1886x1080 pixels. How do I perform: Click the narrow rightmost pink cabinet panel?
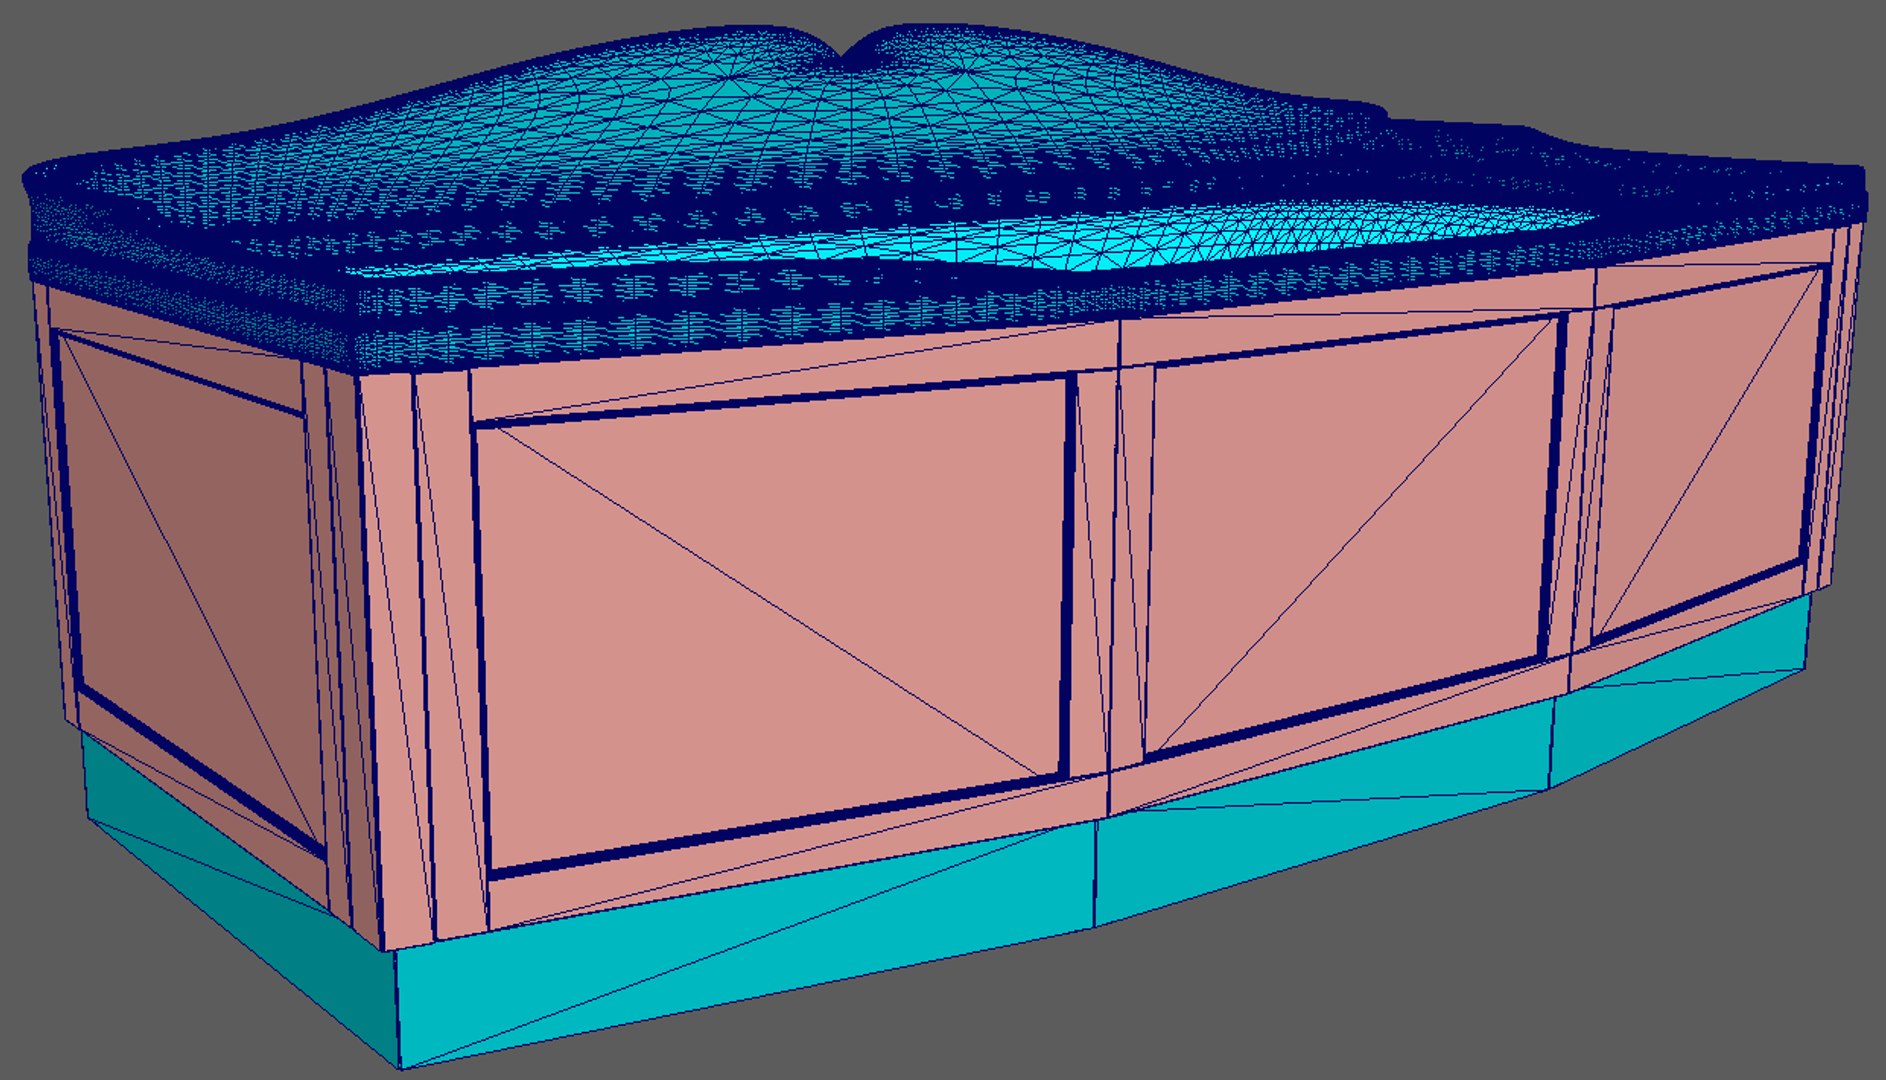pyautogui.click(x=1710, y=455)
